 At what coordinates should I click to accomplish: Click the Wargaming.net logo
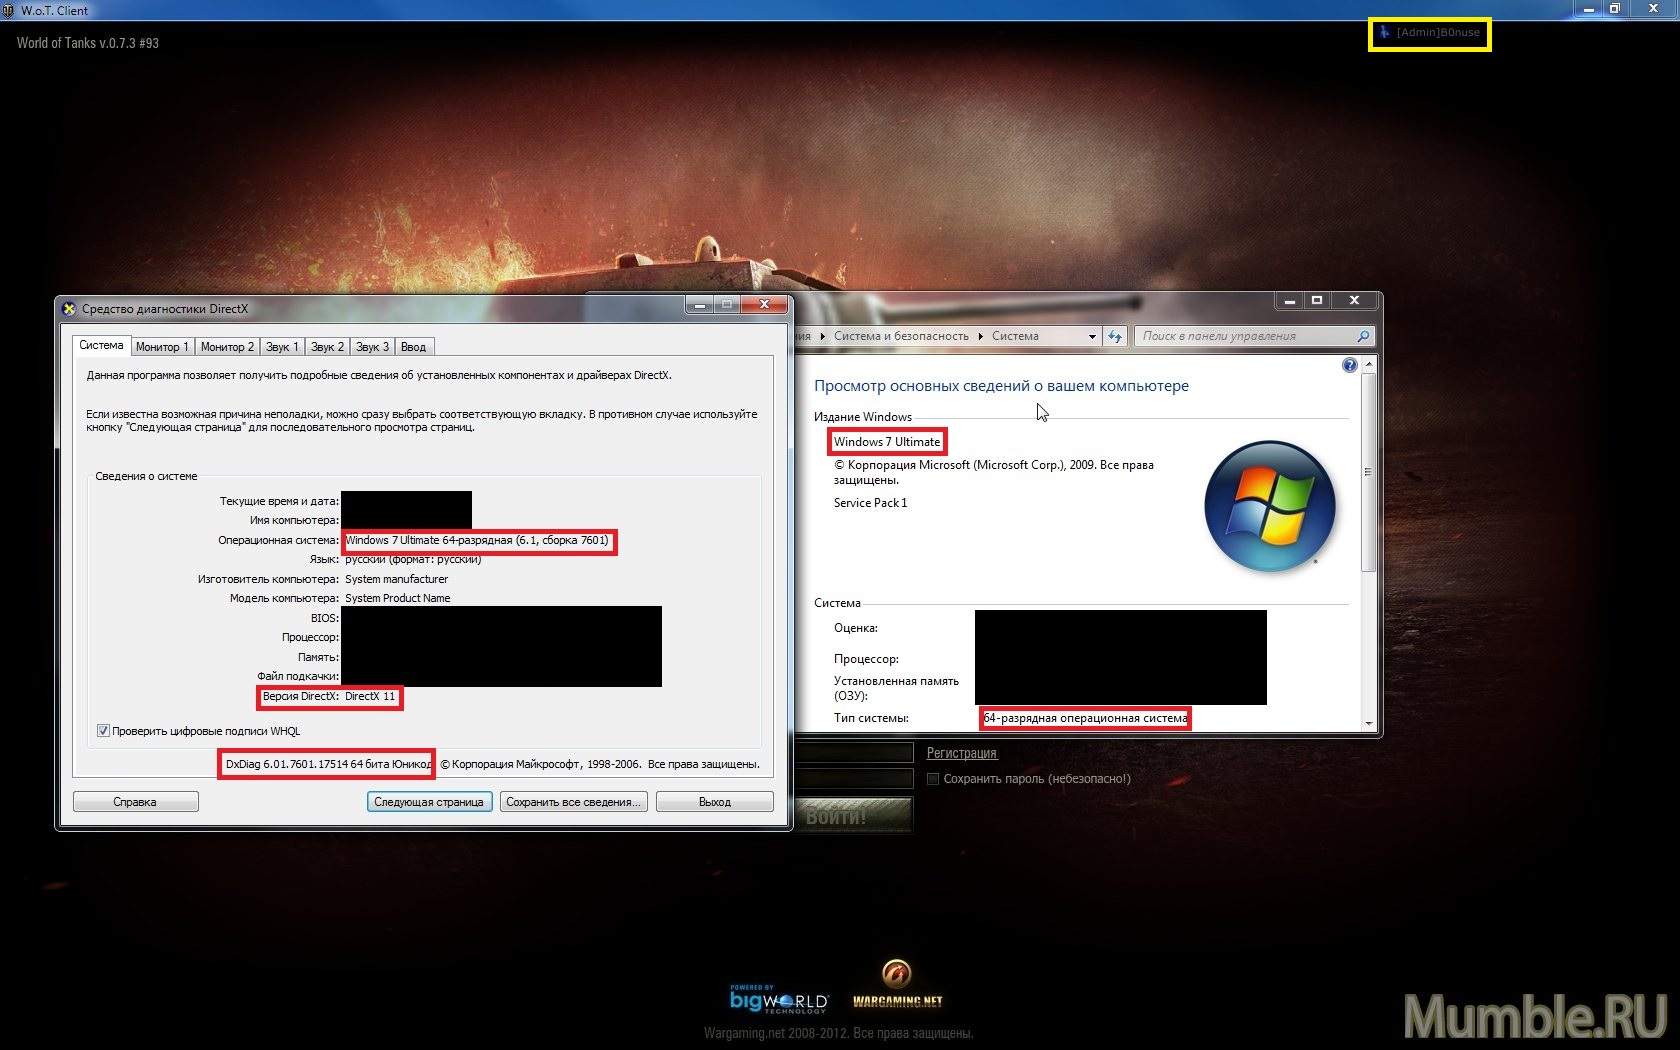click(x=897, y=986)
